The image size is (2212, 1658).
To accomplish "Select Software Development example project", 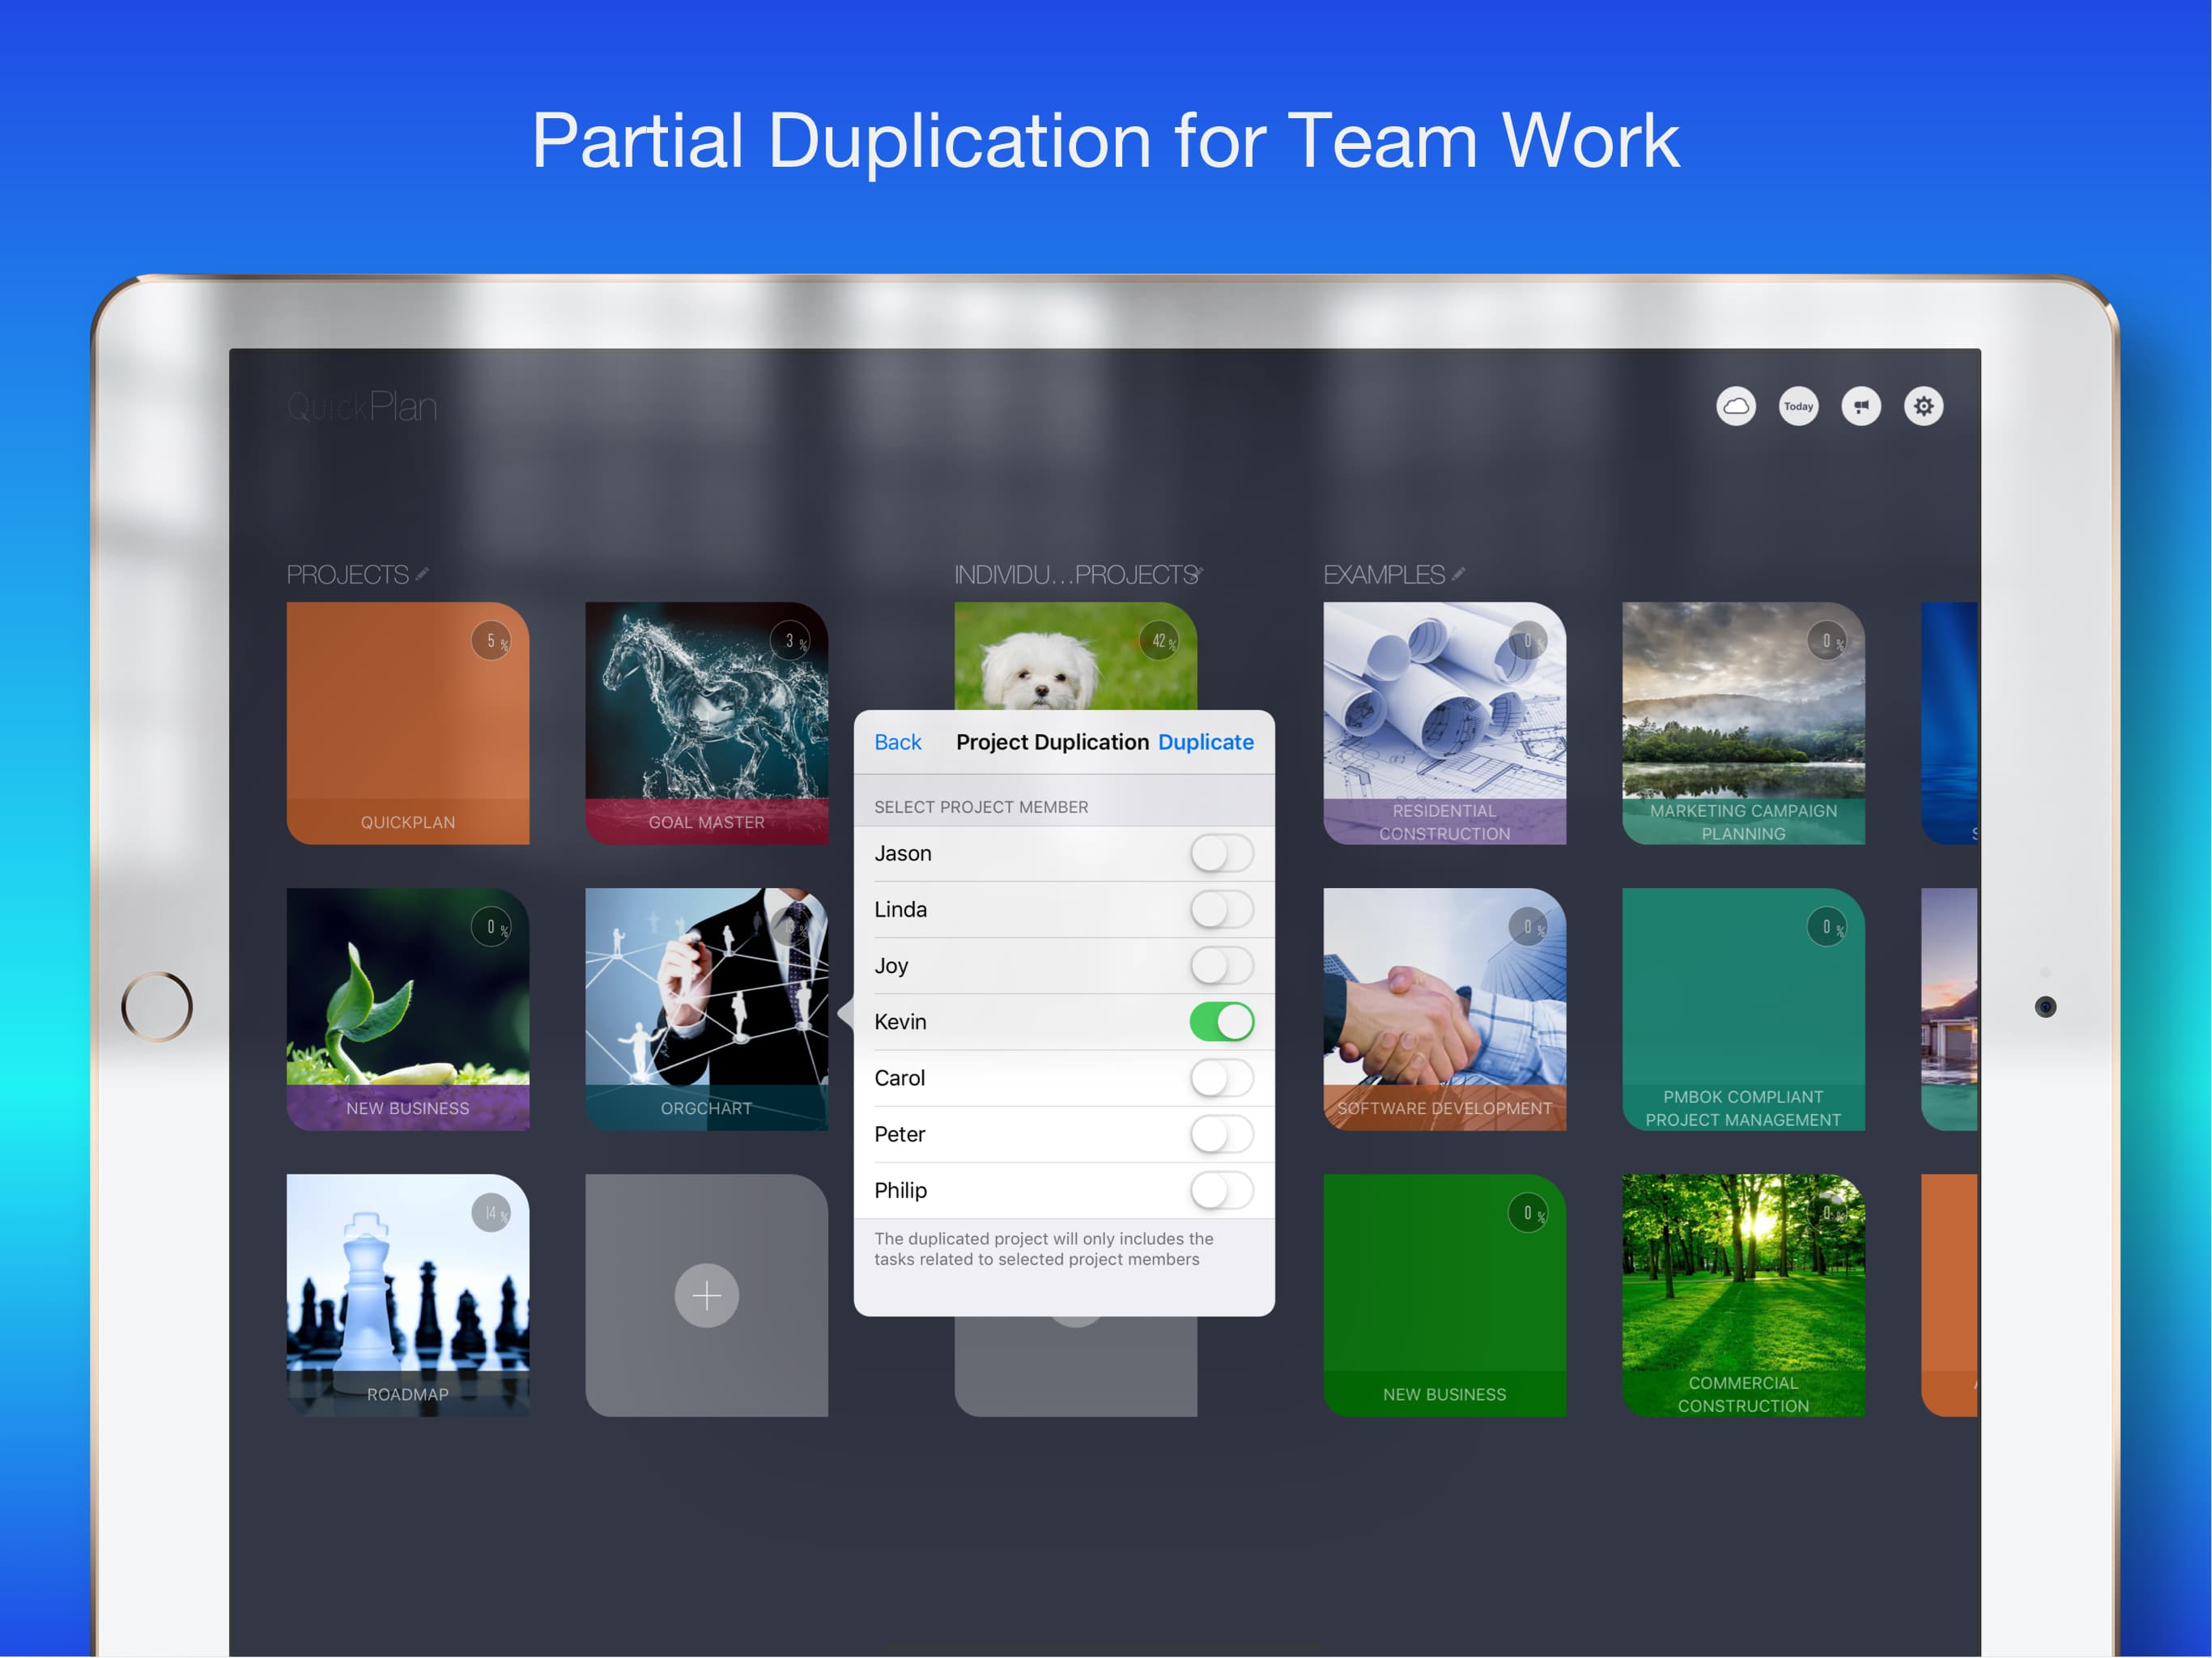I will (x=1444, y=1008).
